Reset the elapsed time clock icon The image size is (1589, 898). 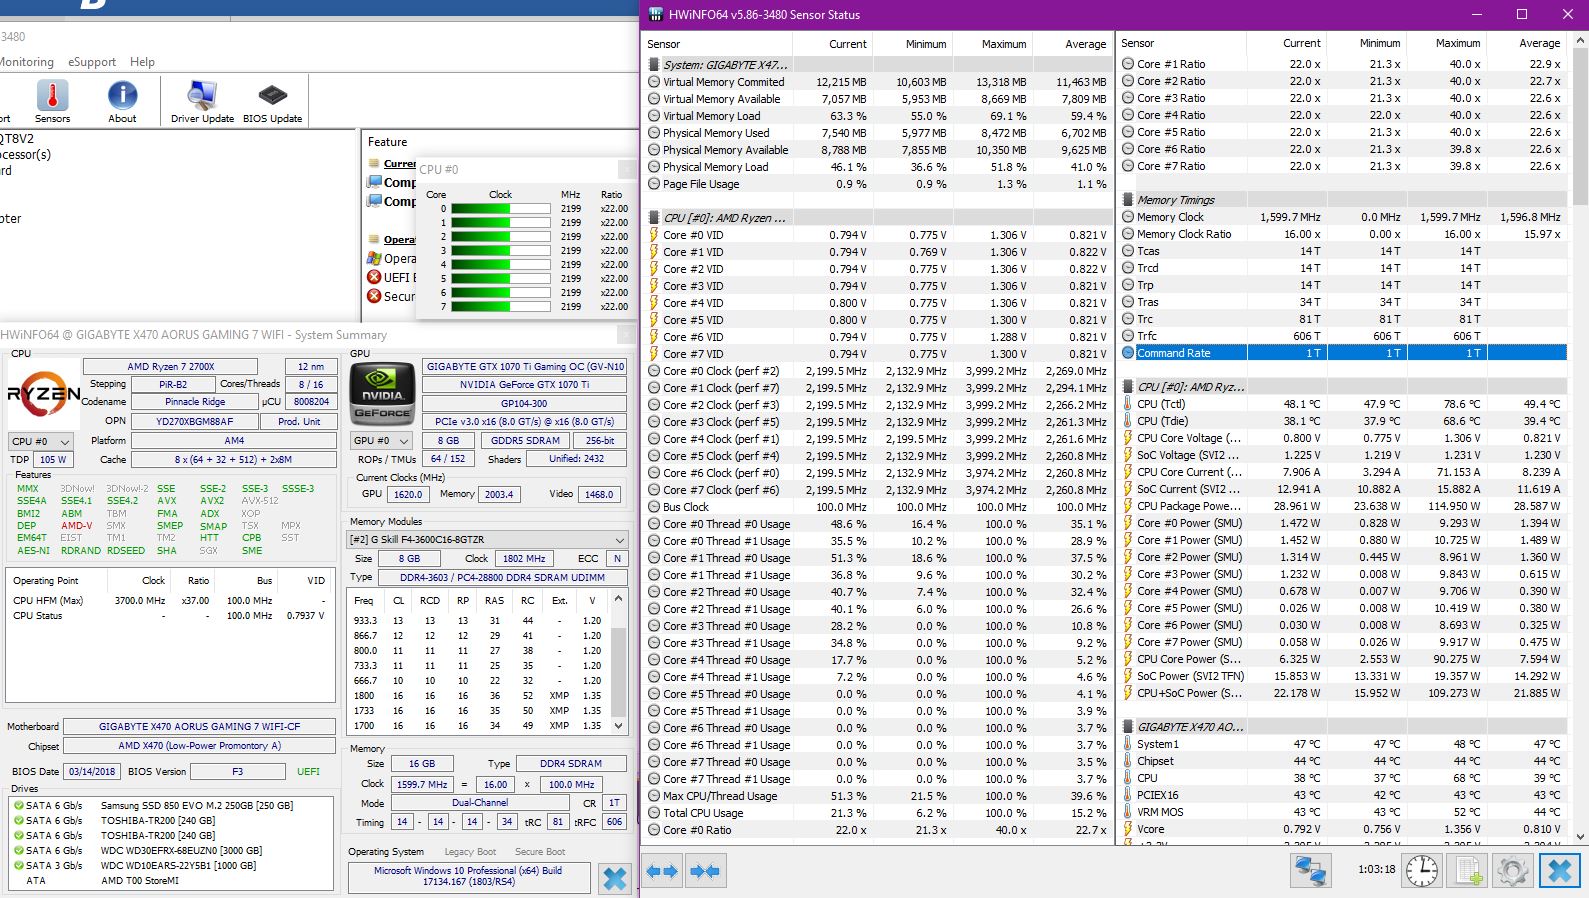click(x=1421, y=871)
